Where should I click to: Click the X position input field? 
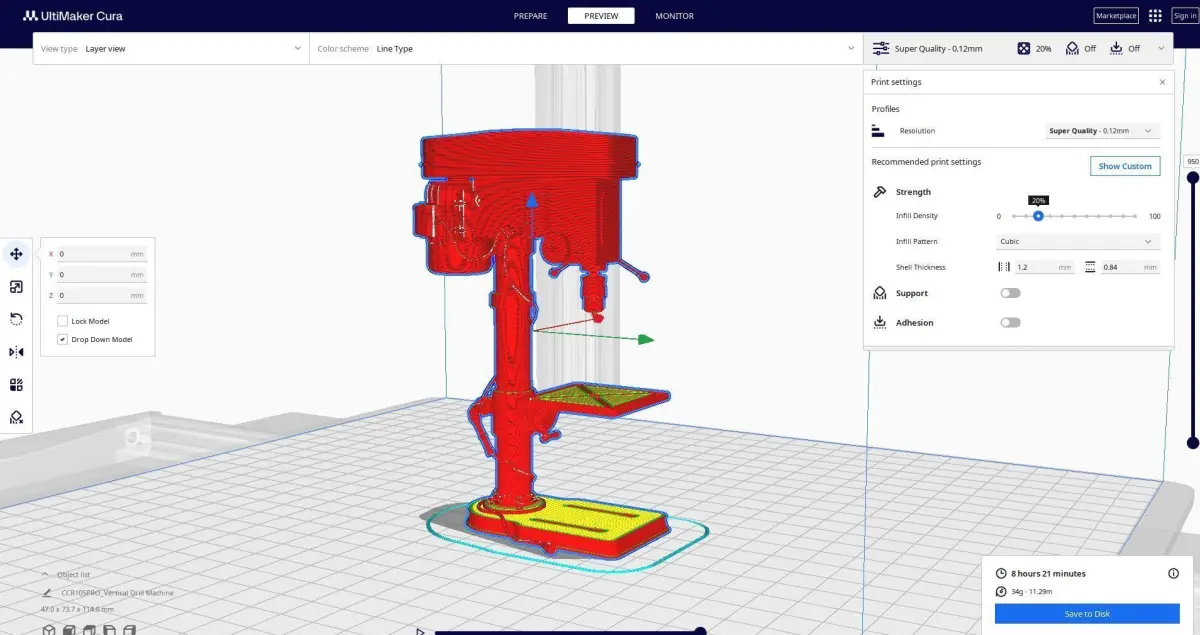tap(101, 254)
